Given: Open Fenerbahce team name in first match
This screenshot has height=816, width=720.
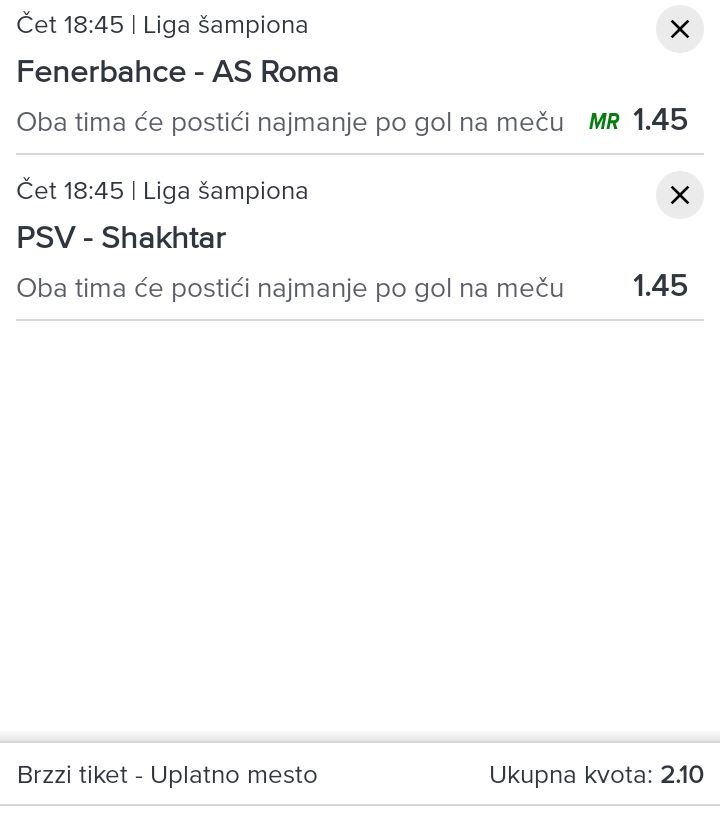Looking at the screenshot, I should point(101,71).
